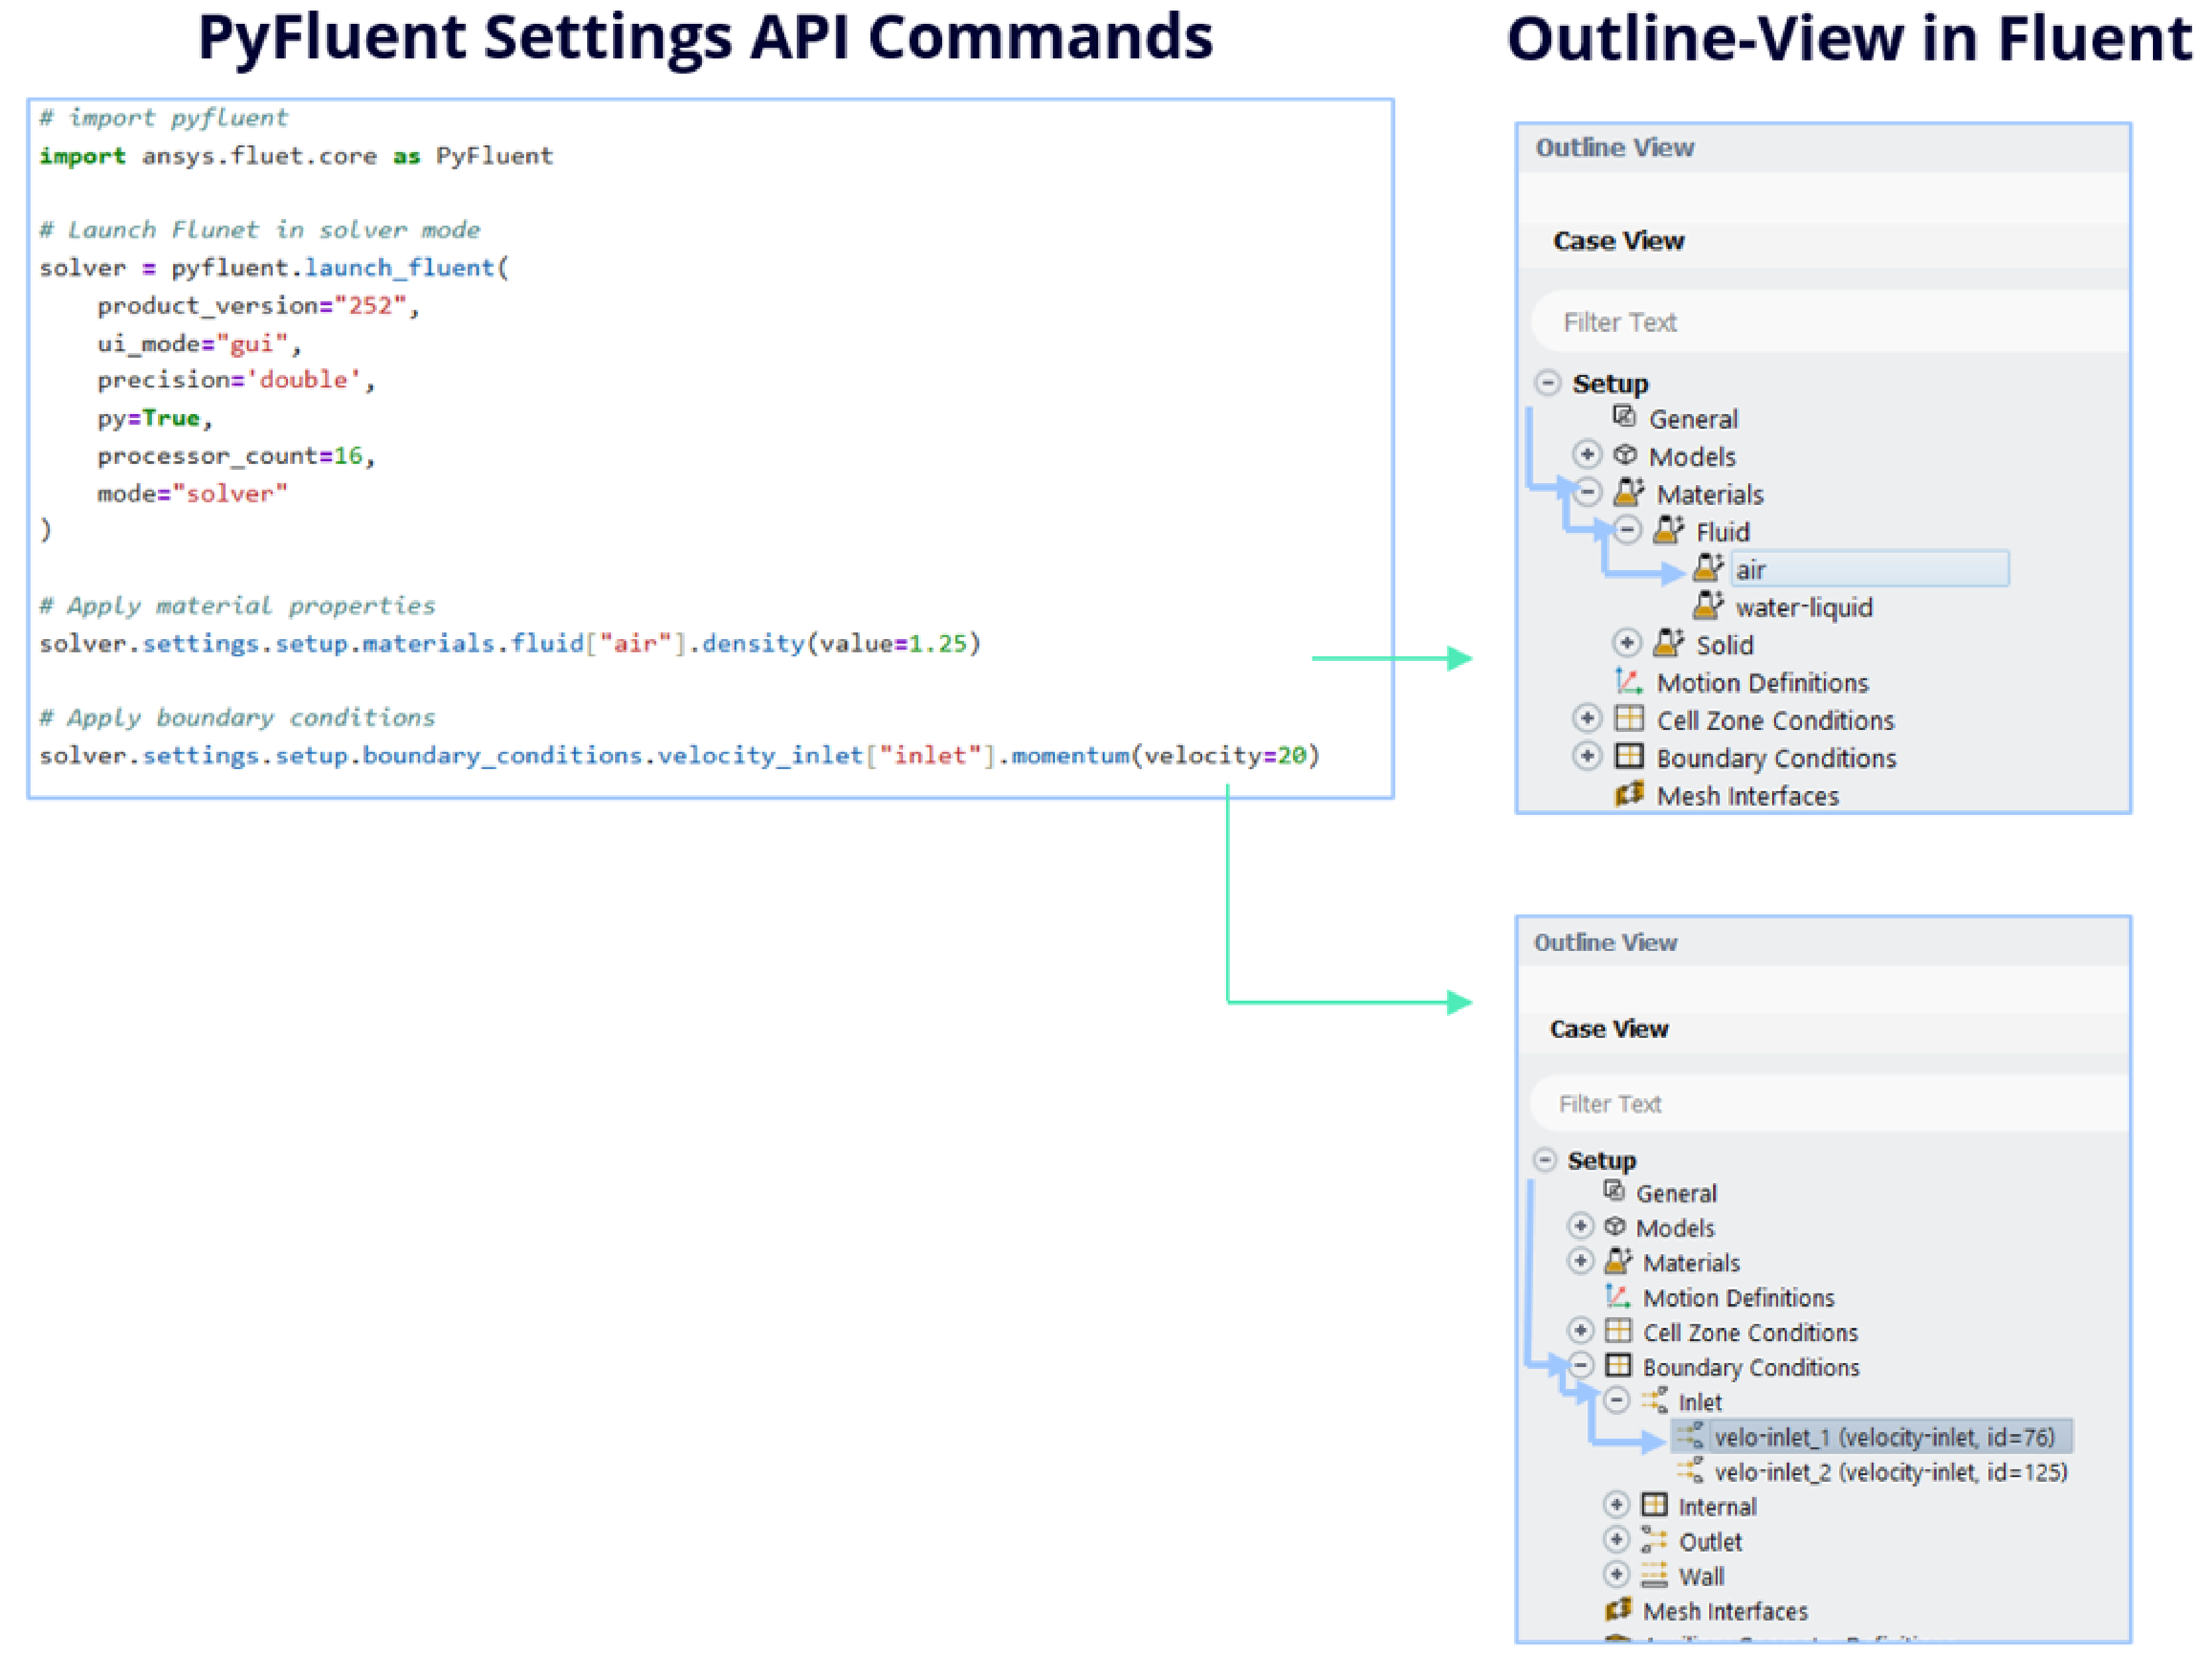Click Mesh Interfaces icon in upper view
Screen dimensions: 2212x1659
click(1629, 794)
